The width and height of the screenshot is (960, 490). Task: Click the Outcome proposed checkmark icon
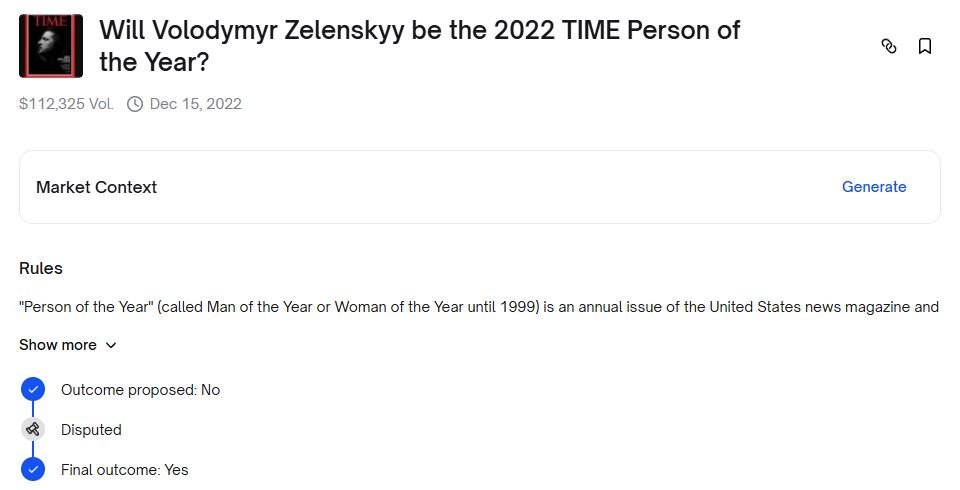[x=33, y=390]
